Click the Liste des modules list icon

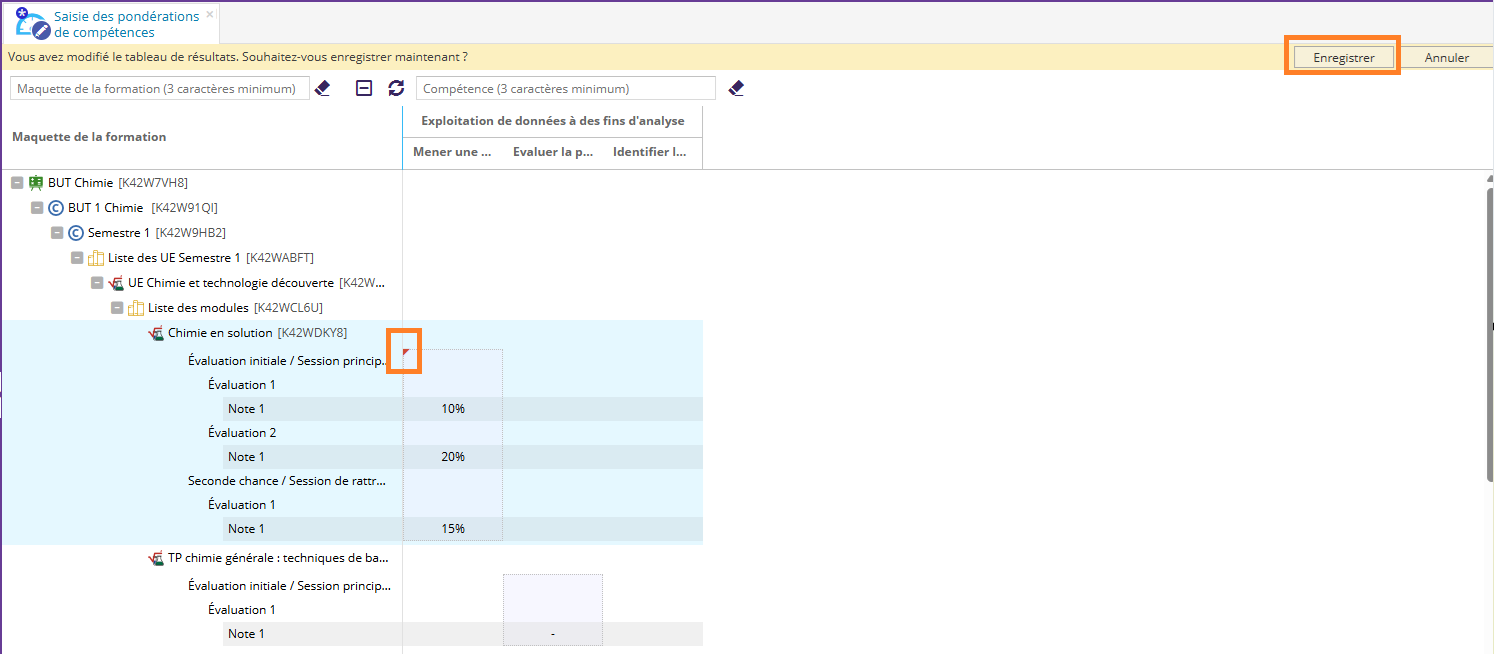(x=136, y=308)
